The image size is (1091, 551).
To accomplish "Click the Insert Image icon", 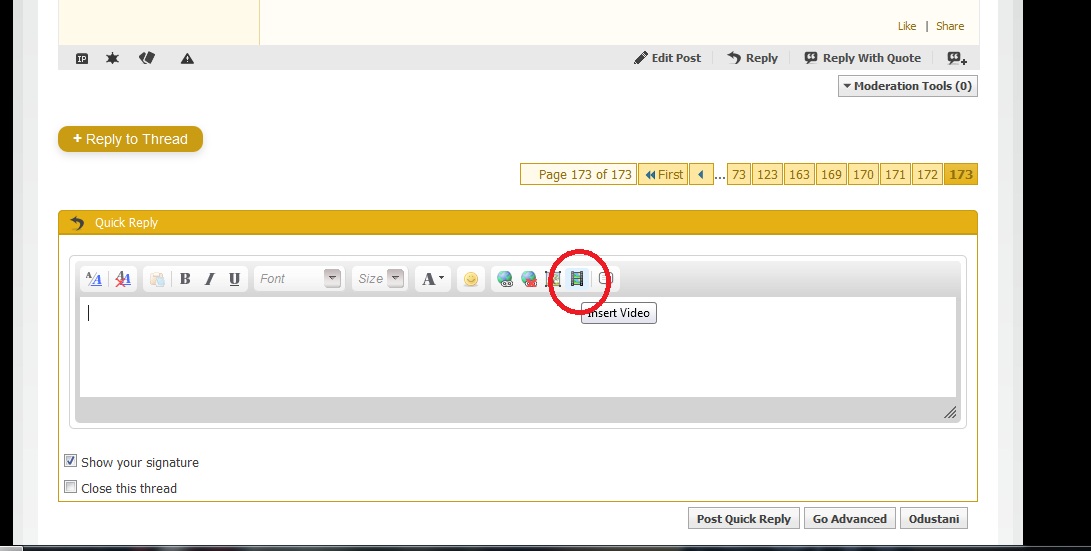I will coord(553,279).
